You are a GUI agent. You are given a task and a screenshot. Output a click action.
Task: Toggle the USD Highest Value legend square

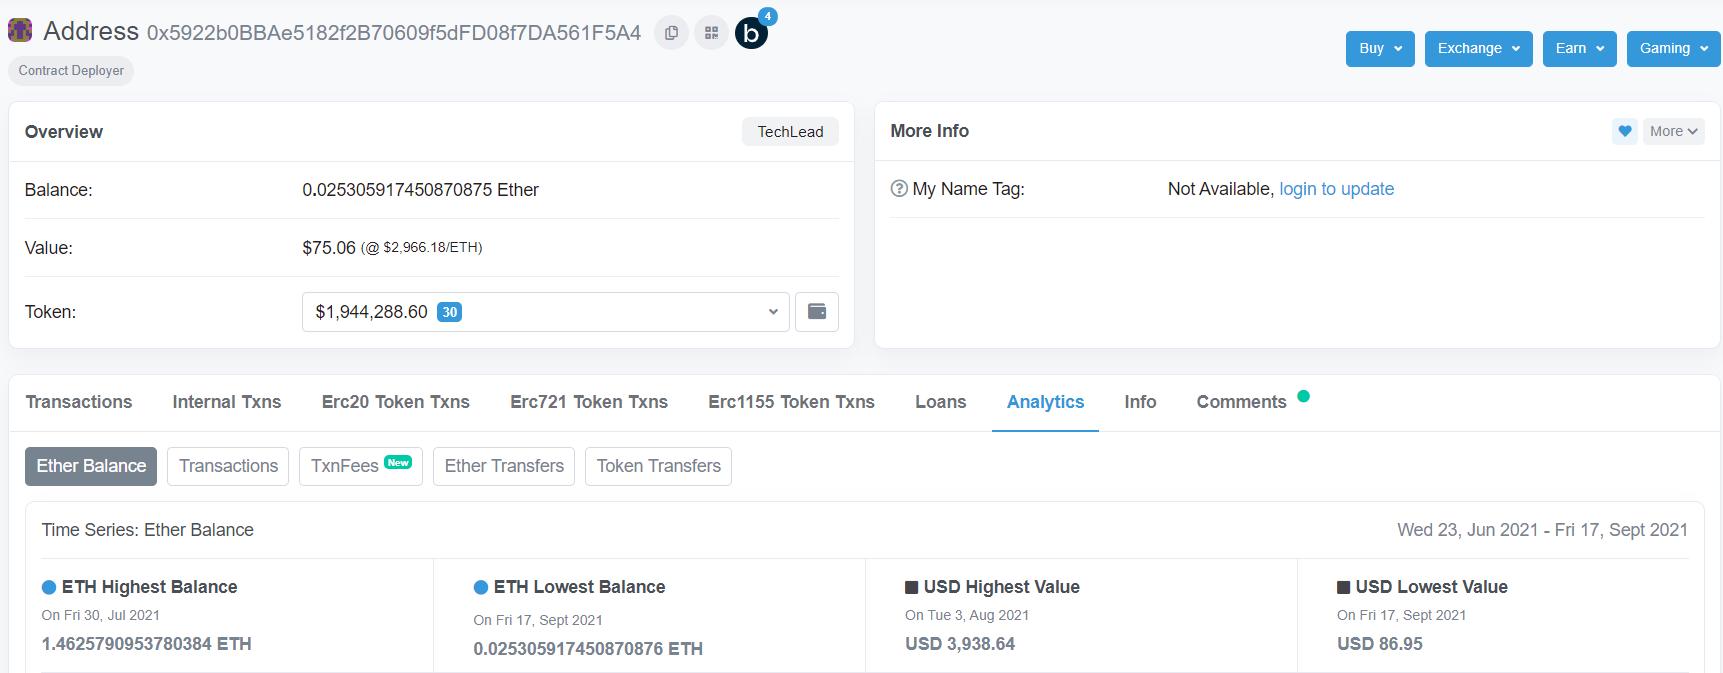click(x=912, y=587)
